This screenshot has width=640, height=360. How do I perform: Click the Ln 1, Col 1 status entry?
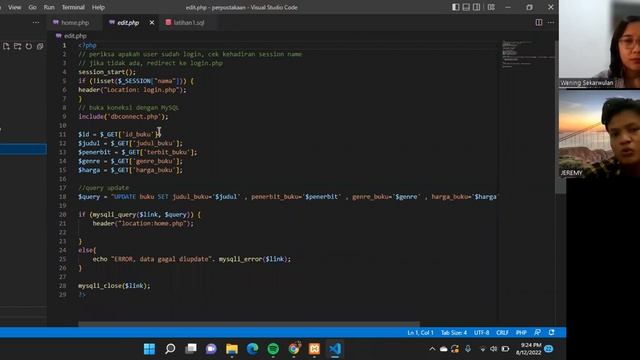[420, 333]
